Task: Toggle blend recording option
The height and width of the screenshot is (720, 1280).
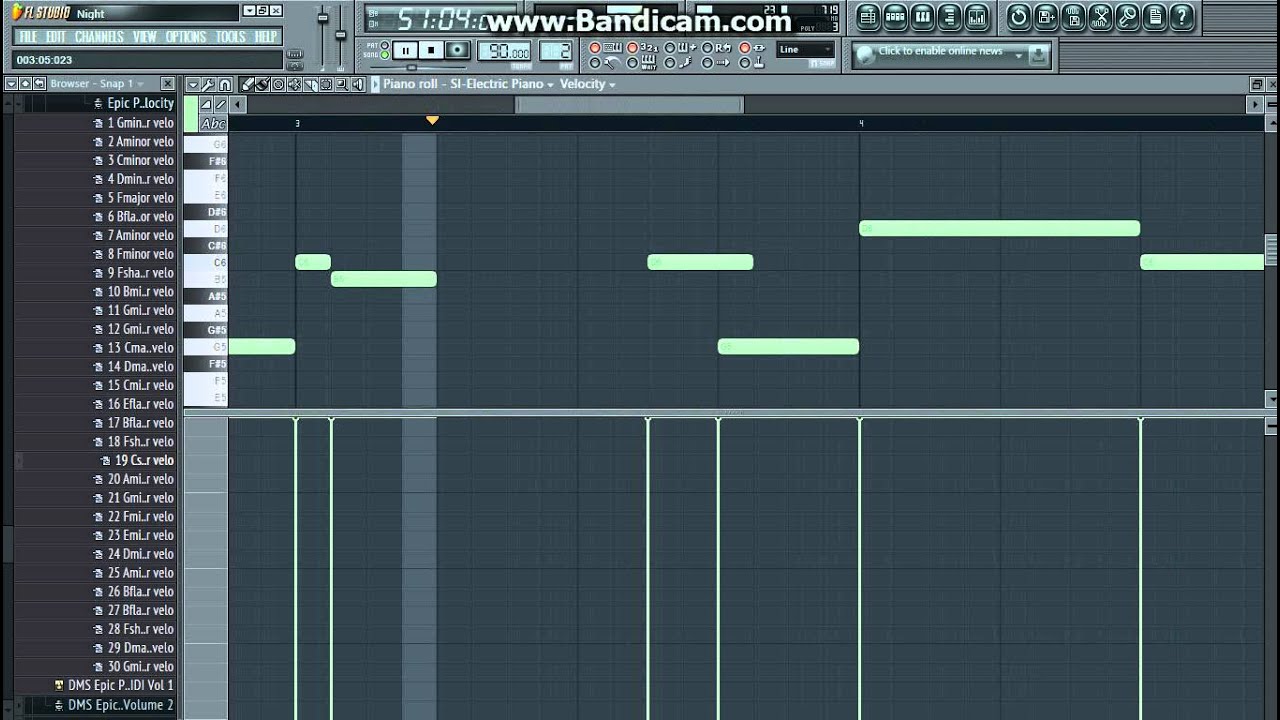Action: pyautogui.click(x=670, y=48)
